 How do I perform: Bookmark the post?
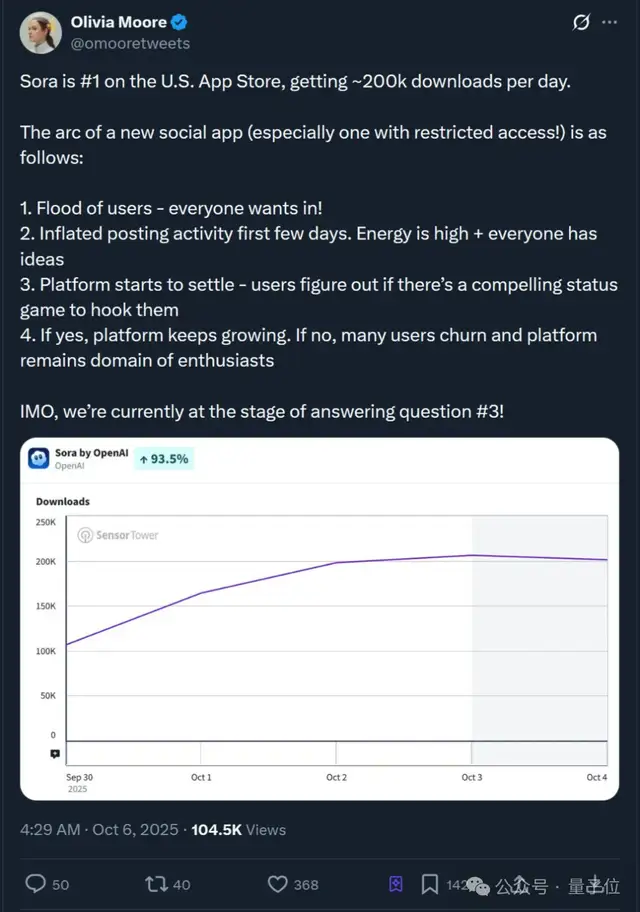(430, 884)
